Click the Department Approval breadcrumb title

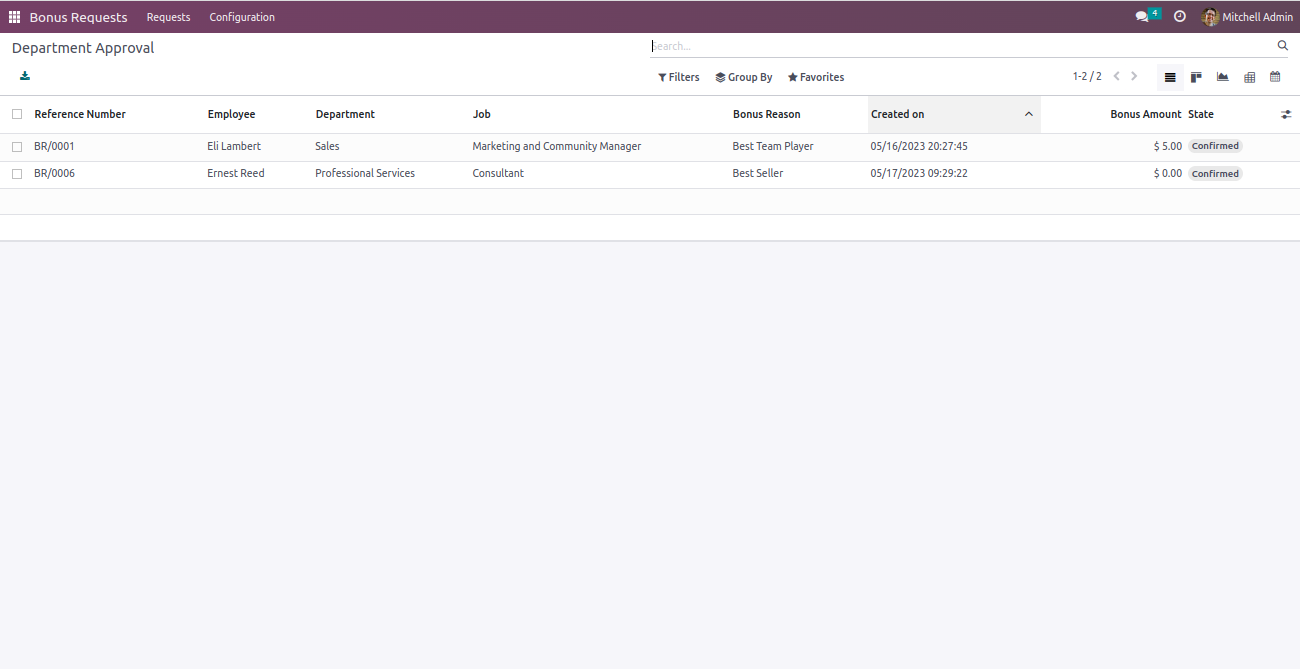click(83, 48)
